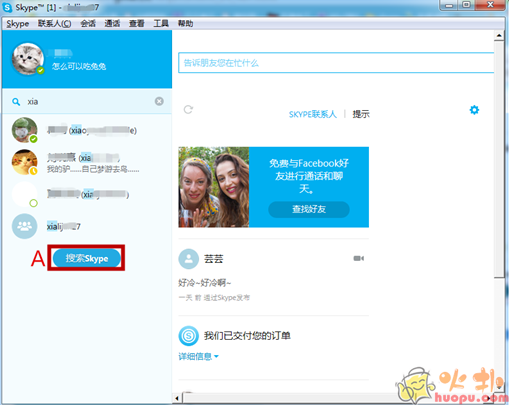509x405 pixels.
Task: Maximize the Skype window
Action: tap(467, 5)
